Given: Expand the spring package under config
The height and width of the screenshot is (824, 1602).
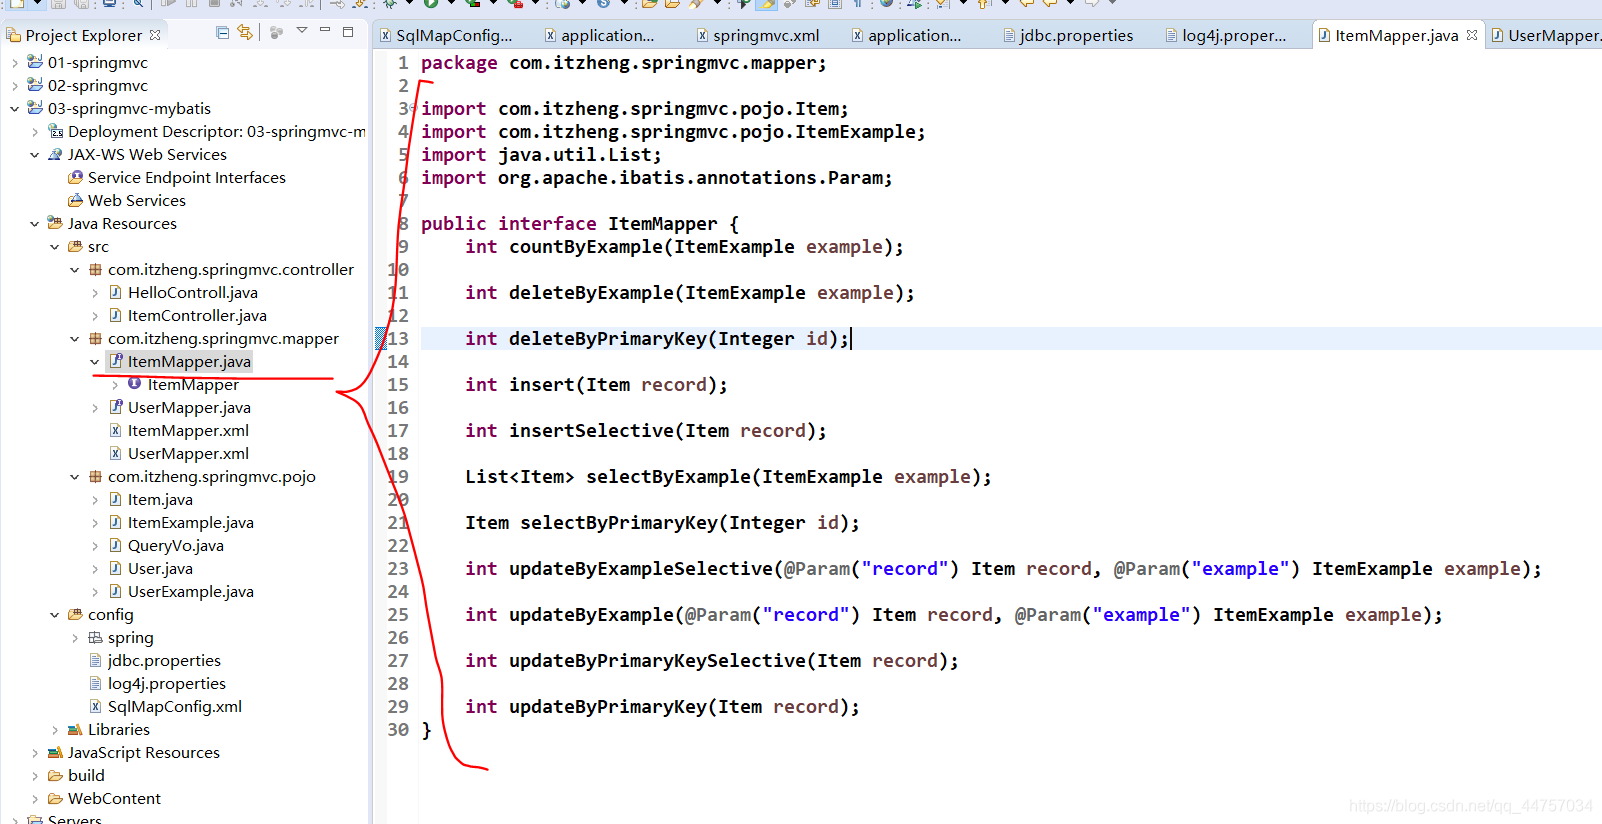Looking at the screenshot, I should 75,637.
